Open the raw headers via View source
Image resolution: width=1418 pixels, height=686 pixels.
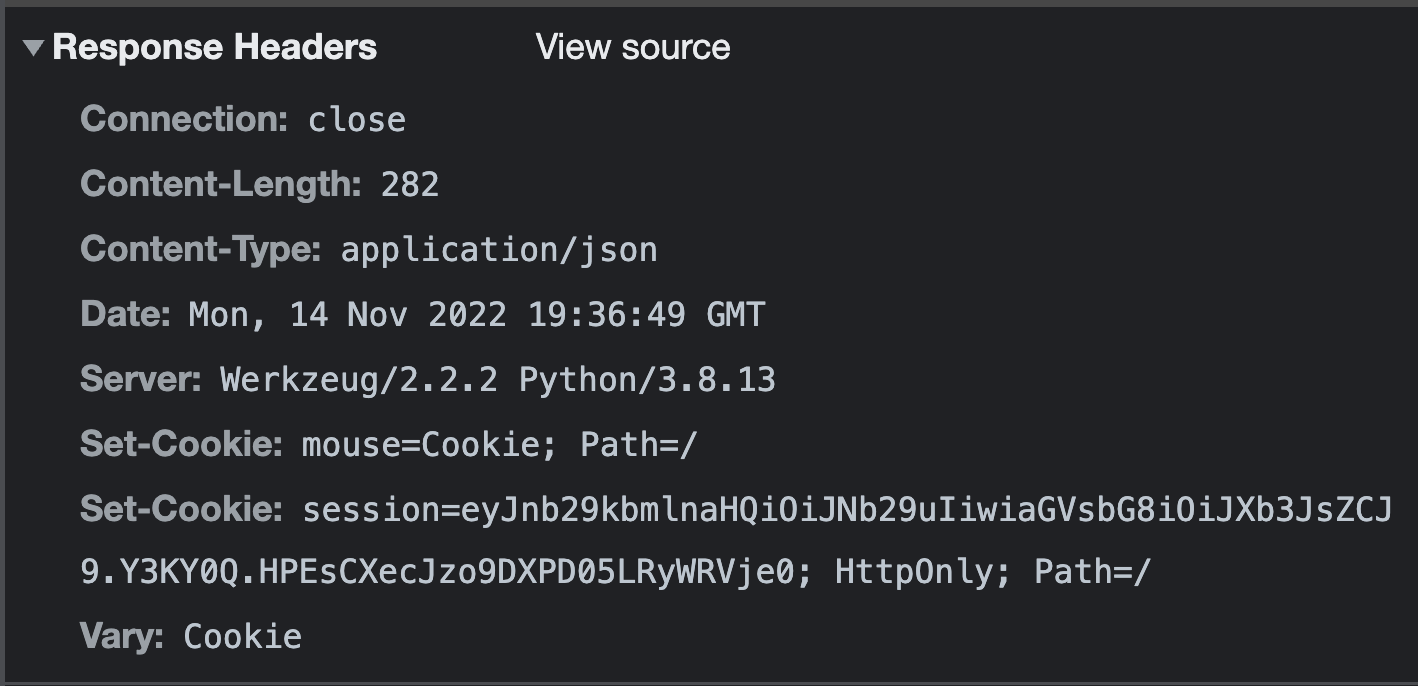pos(633,47)
